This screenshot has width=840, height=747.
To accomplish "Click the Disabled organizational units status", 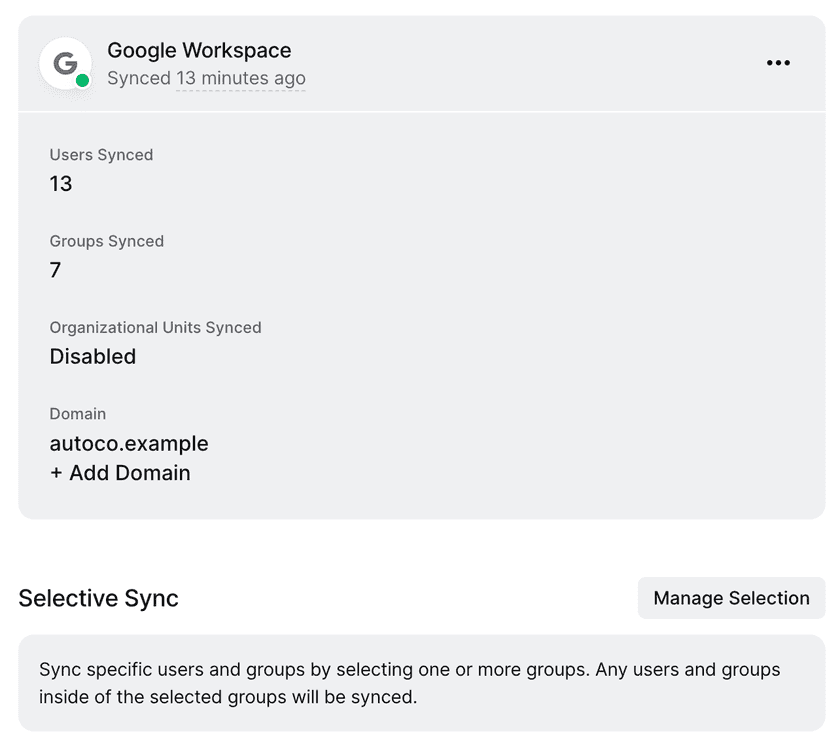I will pyautogui.click(x=92, y=357).
